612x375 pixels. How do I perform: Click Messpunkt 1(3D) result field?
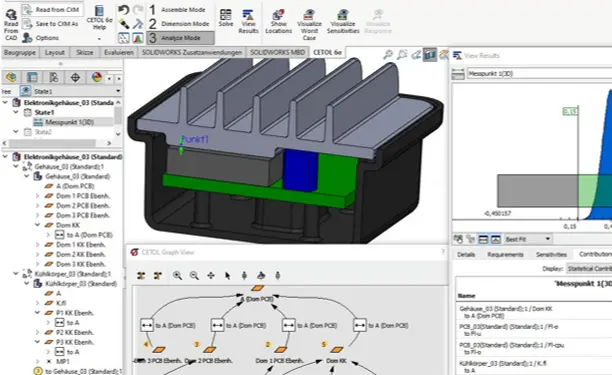point(539,73)
